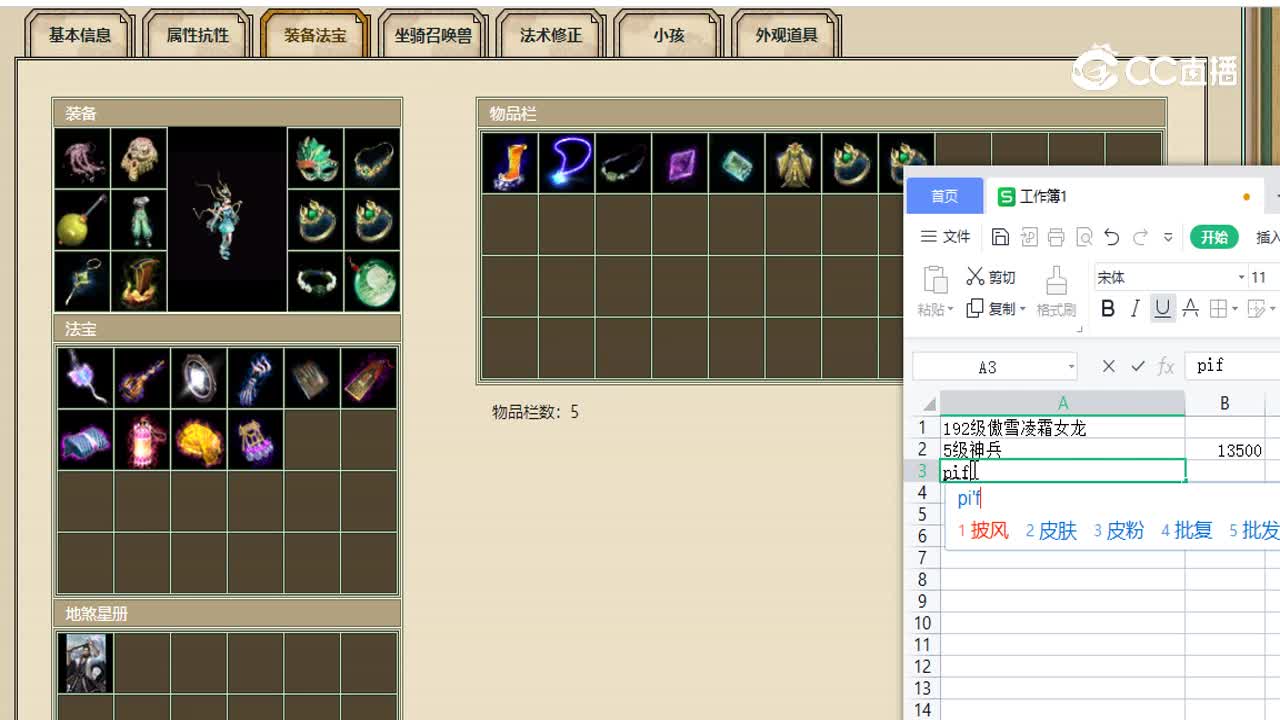The width and height of the screenshot is (1280, 720).
Task: Click the orange boots in 装备 panel
Action: click(x=139, y=280)
